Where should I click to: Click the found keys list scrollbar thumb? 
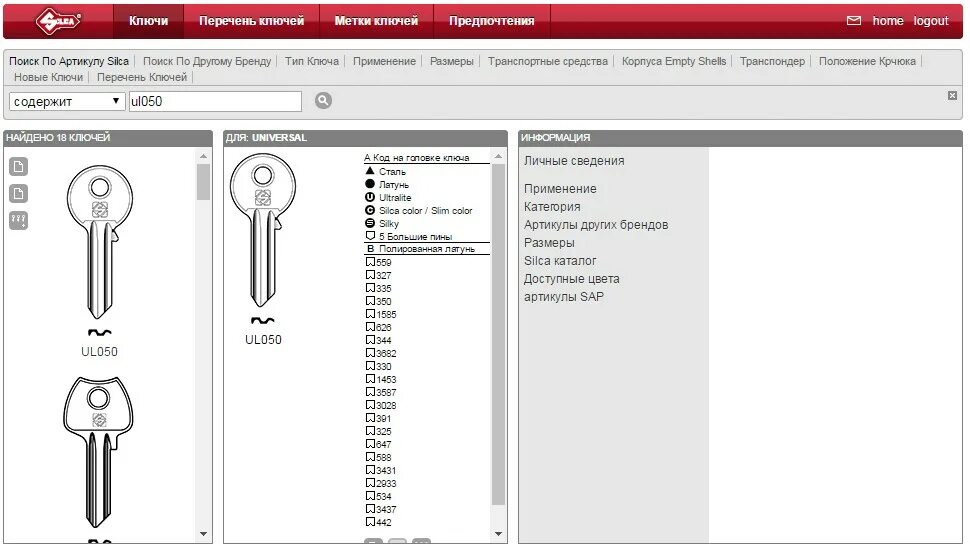tap(204, 182)
